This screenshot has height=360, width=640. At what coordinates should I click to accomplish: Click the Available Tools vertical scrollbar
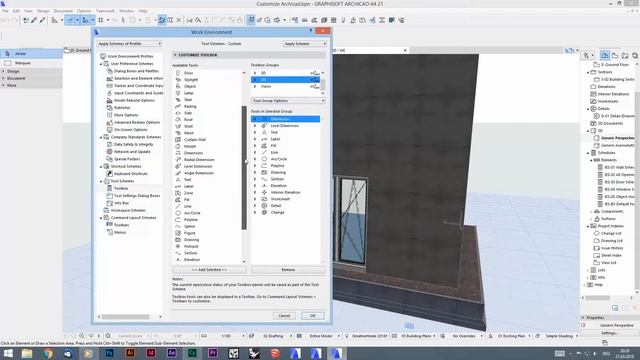click(244, 167)
